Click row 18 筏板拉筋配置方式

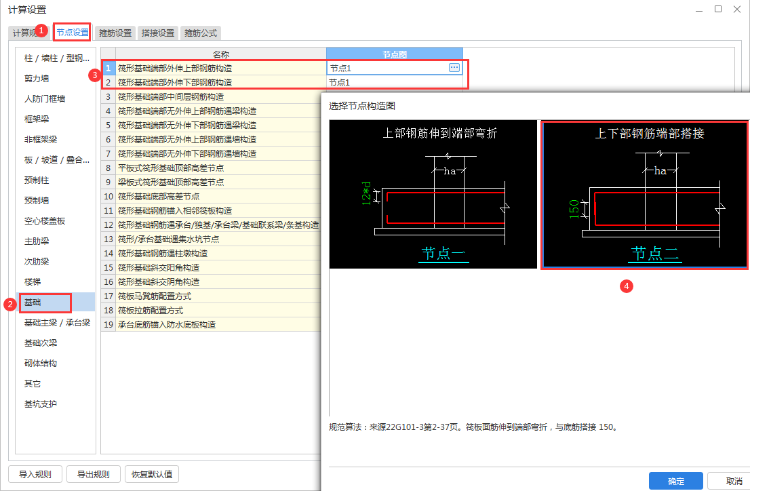pyautogui.click(x=218, y=310)
